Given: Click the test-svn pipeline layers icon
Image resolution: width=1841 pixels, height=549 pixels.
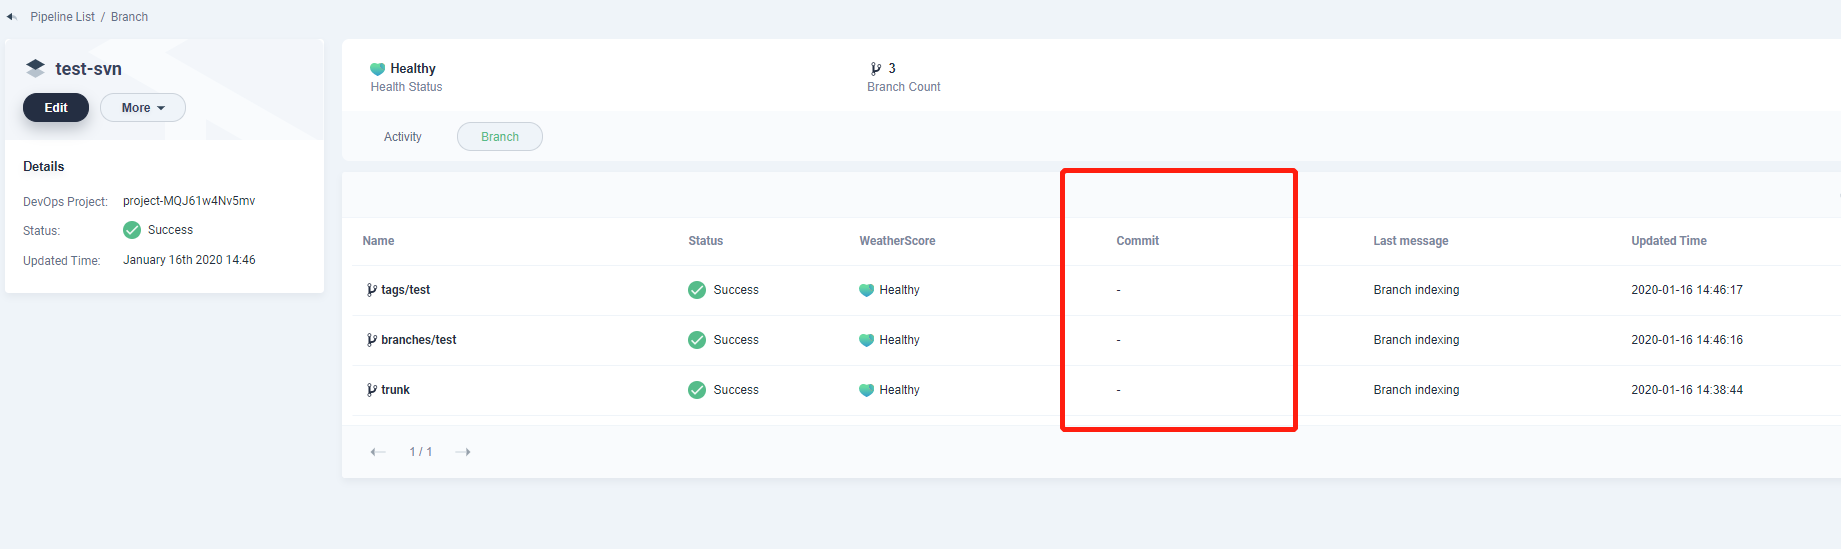Looking at the screenshot, I should tap(35, 68).
